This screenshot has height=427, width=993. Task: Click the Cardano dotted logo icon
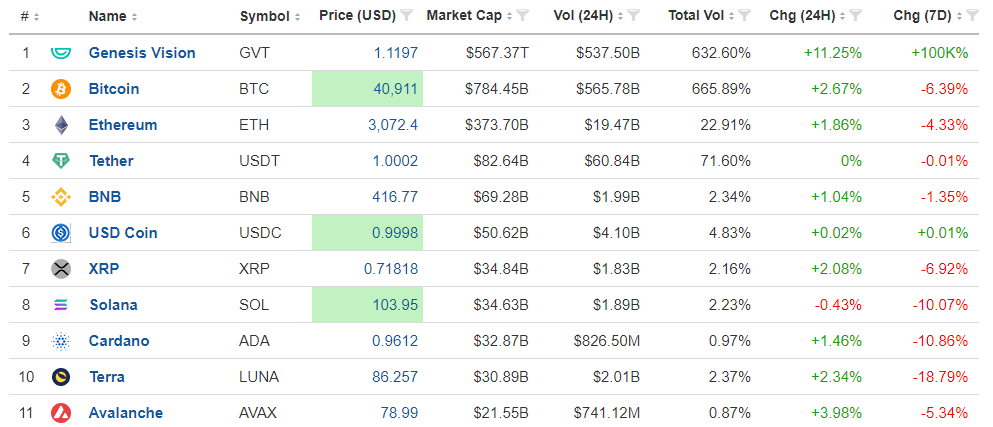coord(61,341)
